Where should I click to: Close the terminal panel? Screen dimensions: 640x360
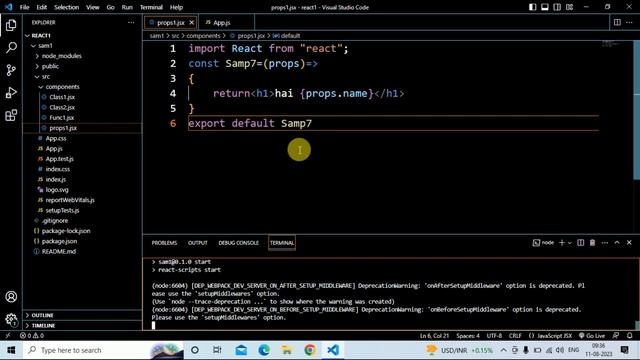coord(629,242)
